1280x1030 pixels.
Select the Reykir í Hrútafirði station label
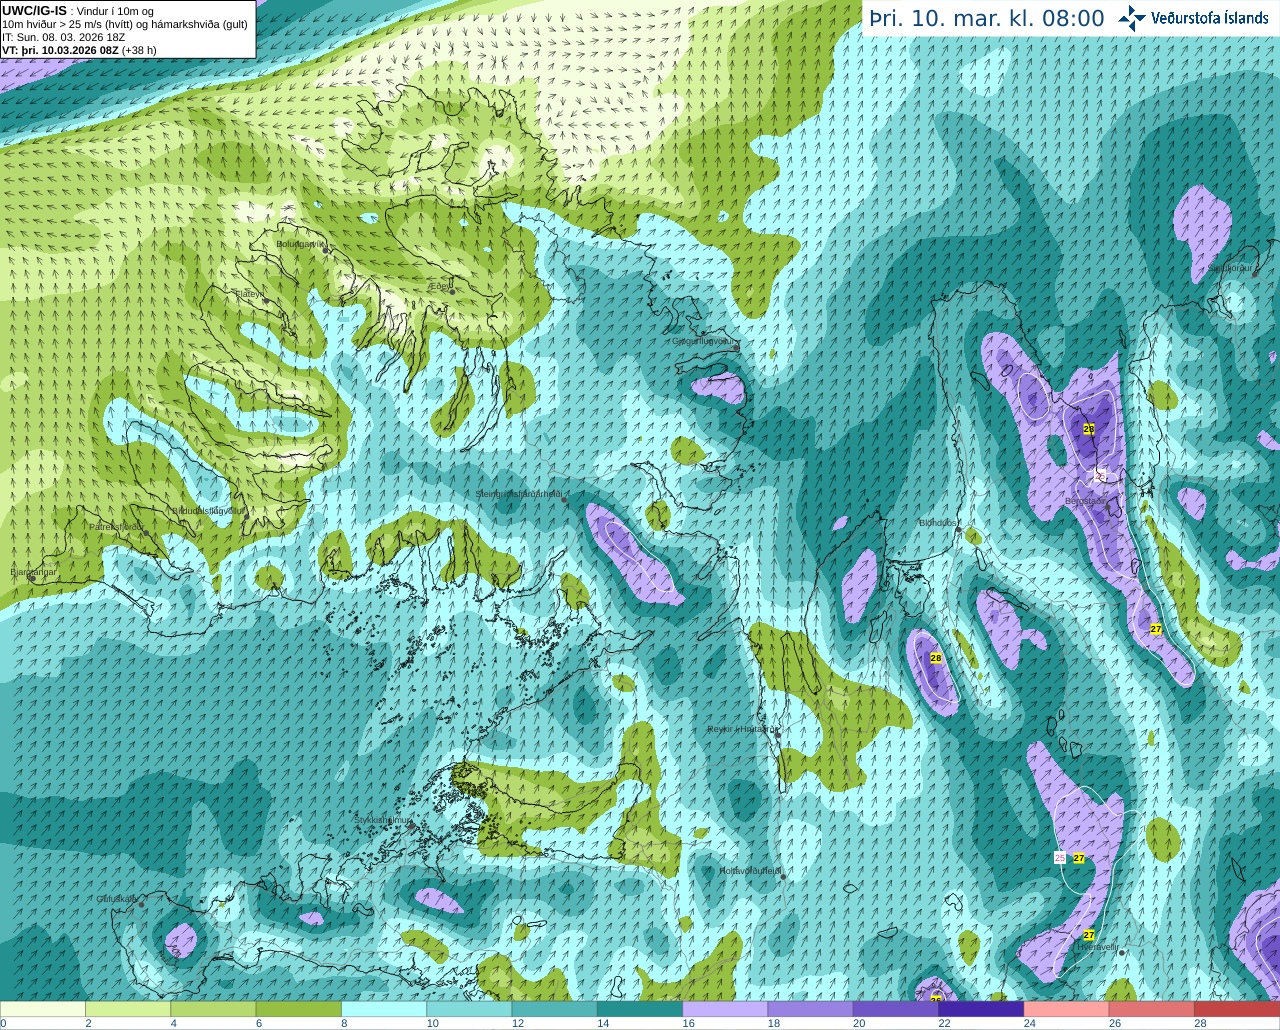[x=743, y=729]
